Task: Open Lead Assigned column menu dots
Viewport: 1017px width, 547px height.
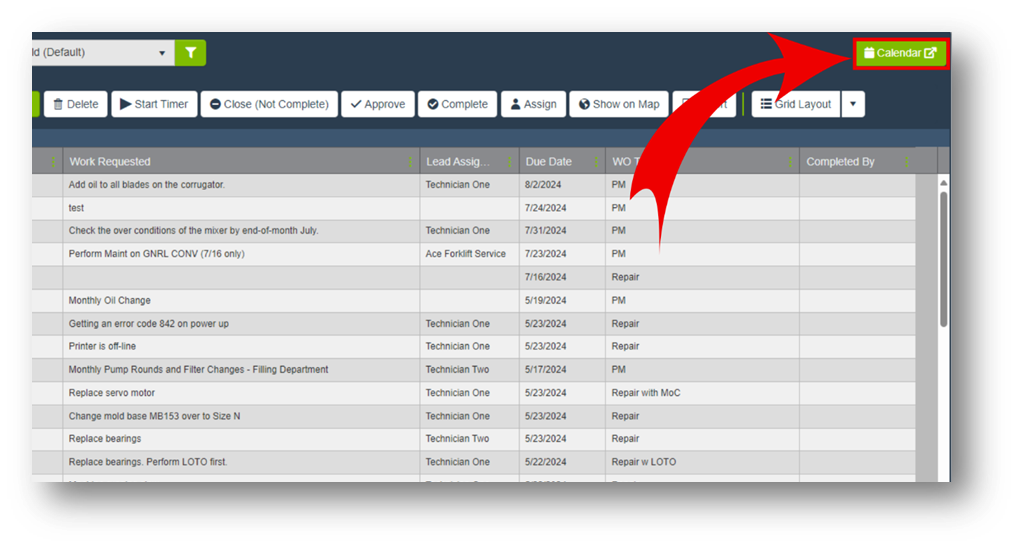Action: coord(510,162)
